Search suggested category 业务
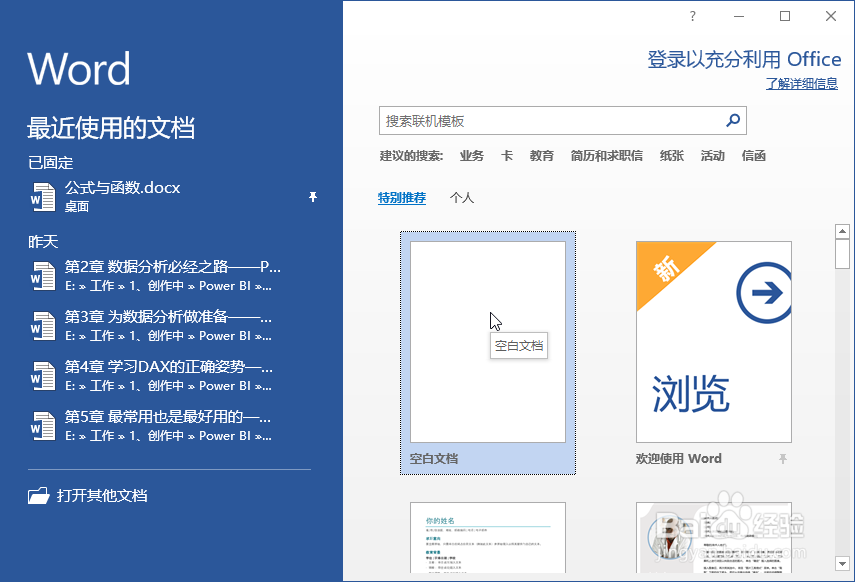Viewport: 855px width, 582px height. [x=471, y=156]
